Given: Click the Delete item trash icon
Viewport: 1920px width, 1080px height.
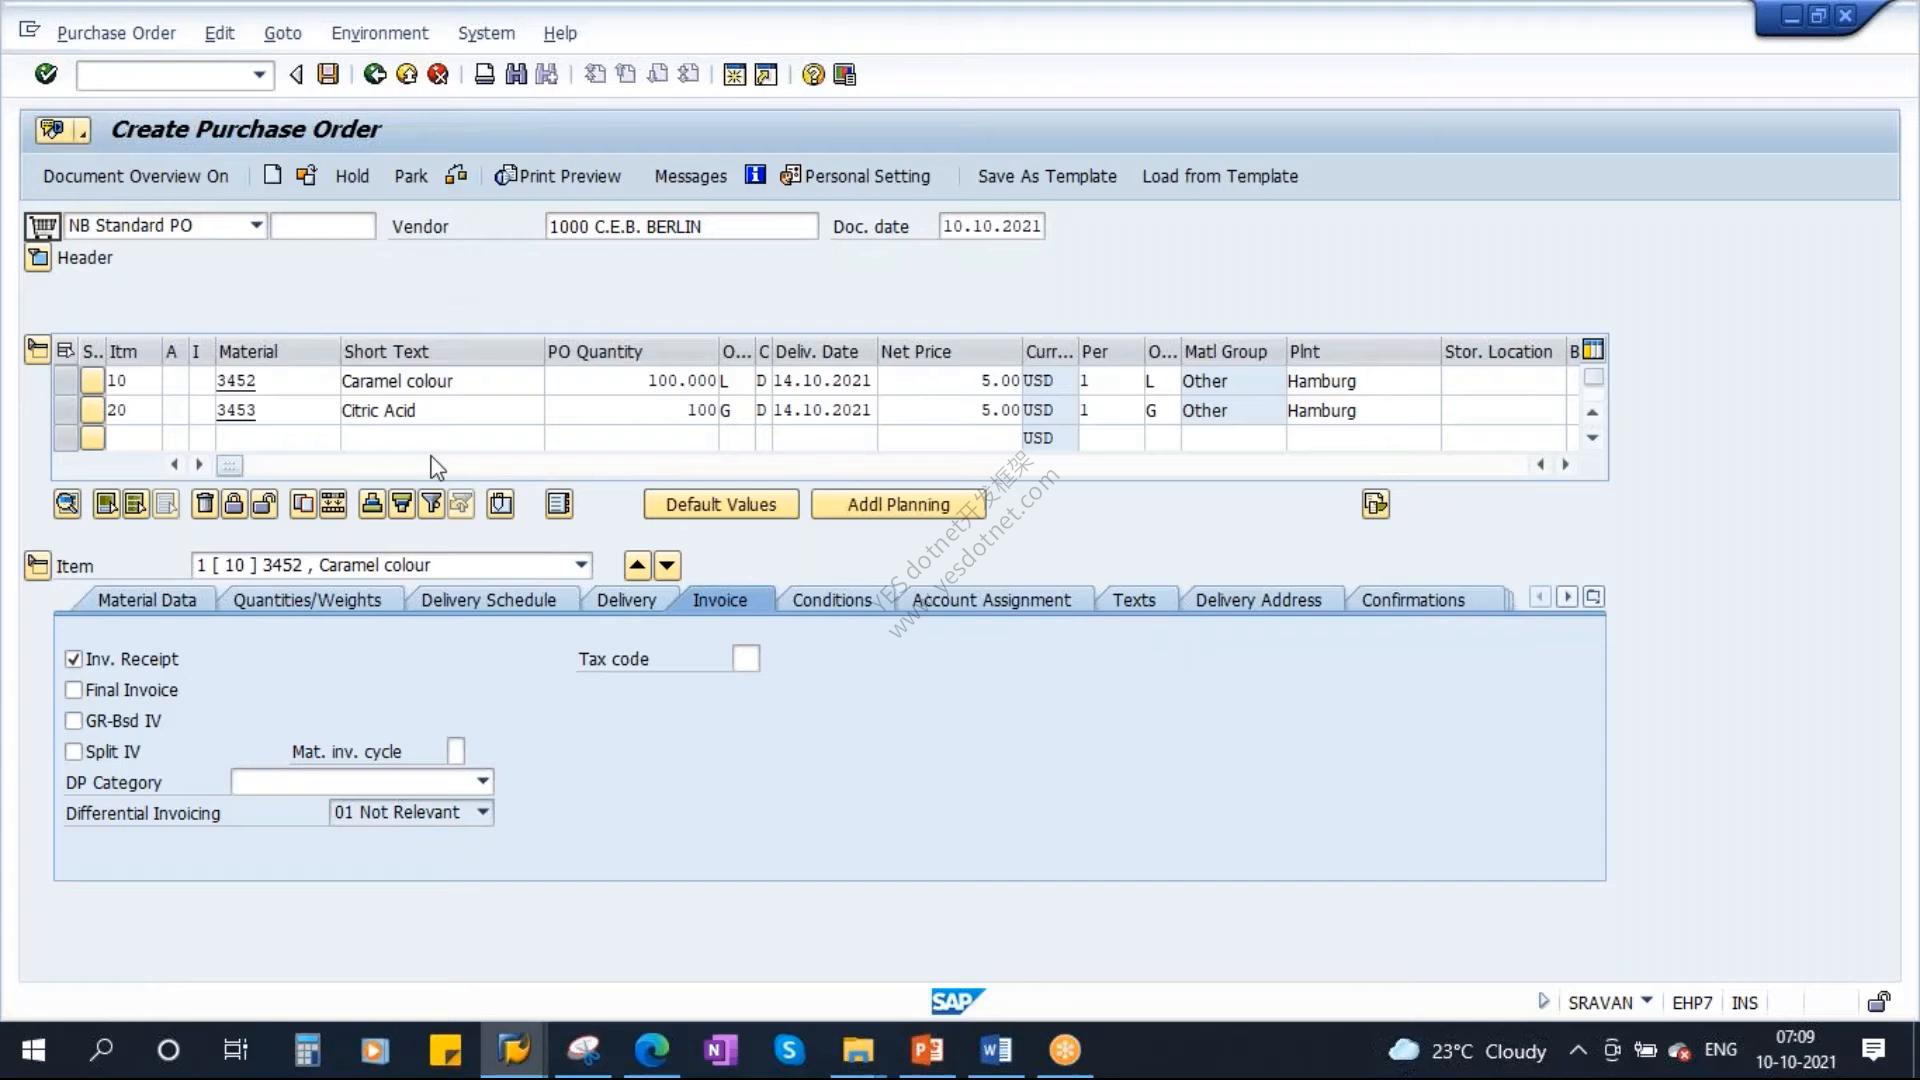Looking at the screenshot, I should point(204,504).
